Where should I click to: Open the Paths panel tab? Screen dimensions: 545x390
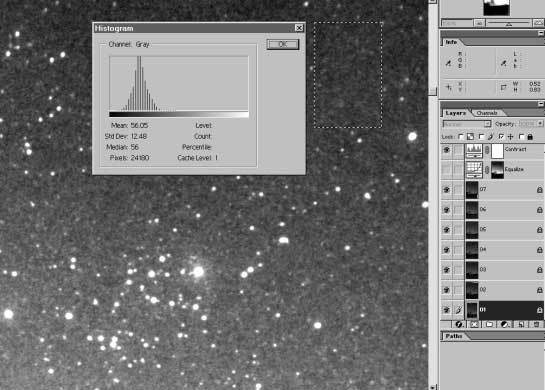(x=454, y=336)
